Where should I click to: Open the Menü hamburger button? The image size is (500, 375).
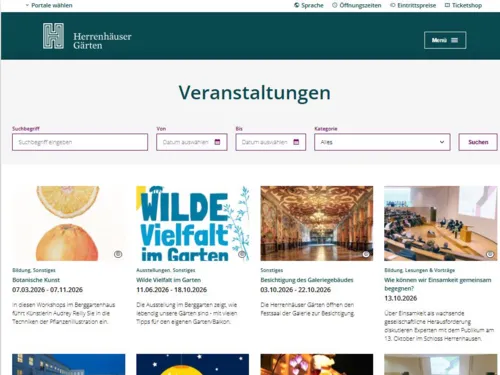click(445, 40)
